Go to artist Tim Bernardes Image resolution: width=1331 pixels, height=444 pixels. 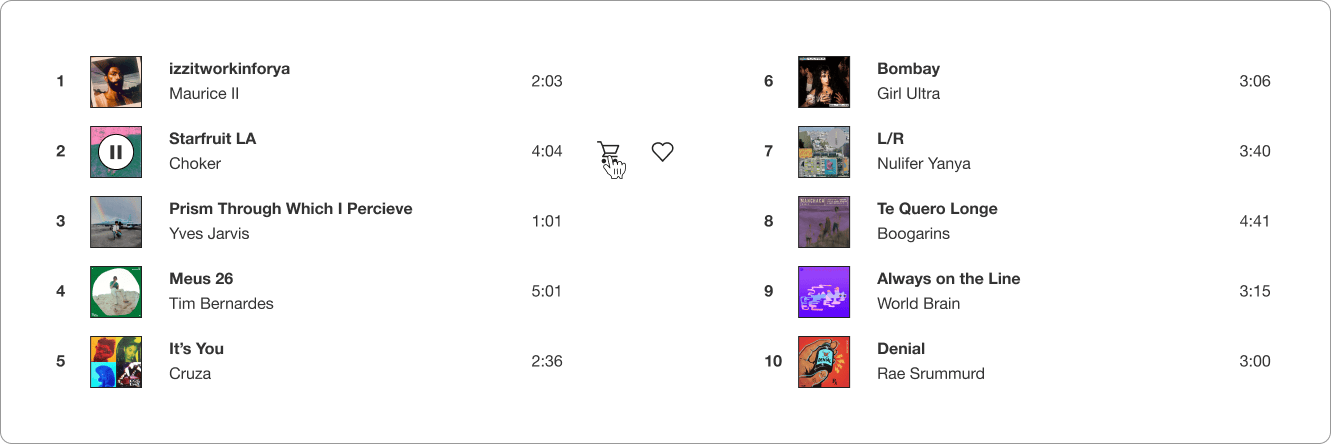(x=221, y=304)
